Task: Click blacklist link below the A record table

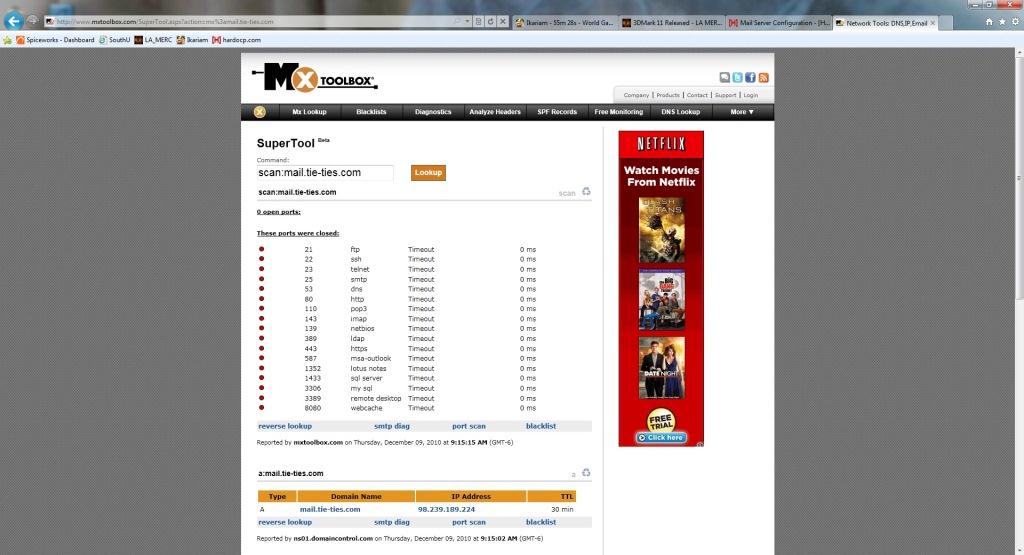Action: point(541,522)
